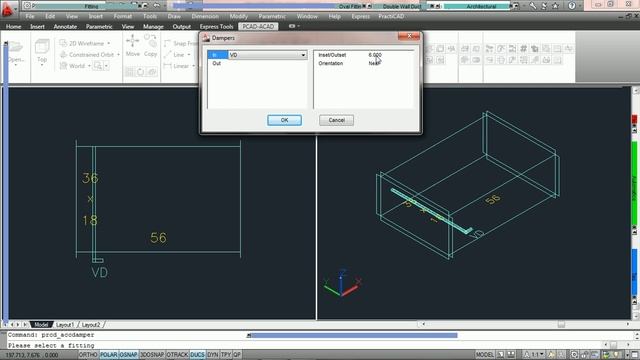Switch to the Annotate ribbon tab
Viewport: 640px width, 360px height.
(x=65, y=27)
